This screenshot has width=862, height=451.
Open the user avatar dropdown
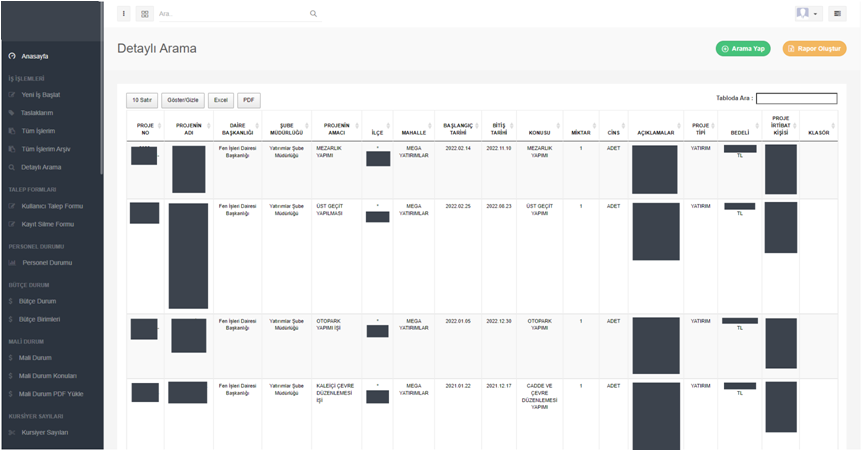[x=807, y=14]
